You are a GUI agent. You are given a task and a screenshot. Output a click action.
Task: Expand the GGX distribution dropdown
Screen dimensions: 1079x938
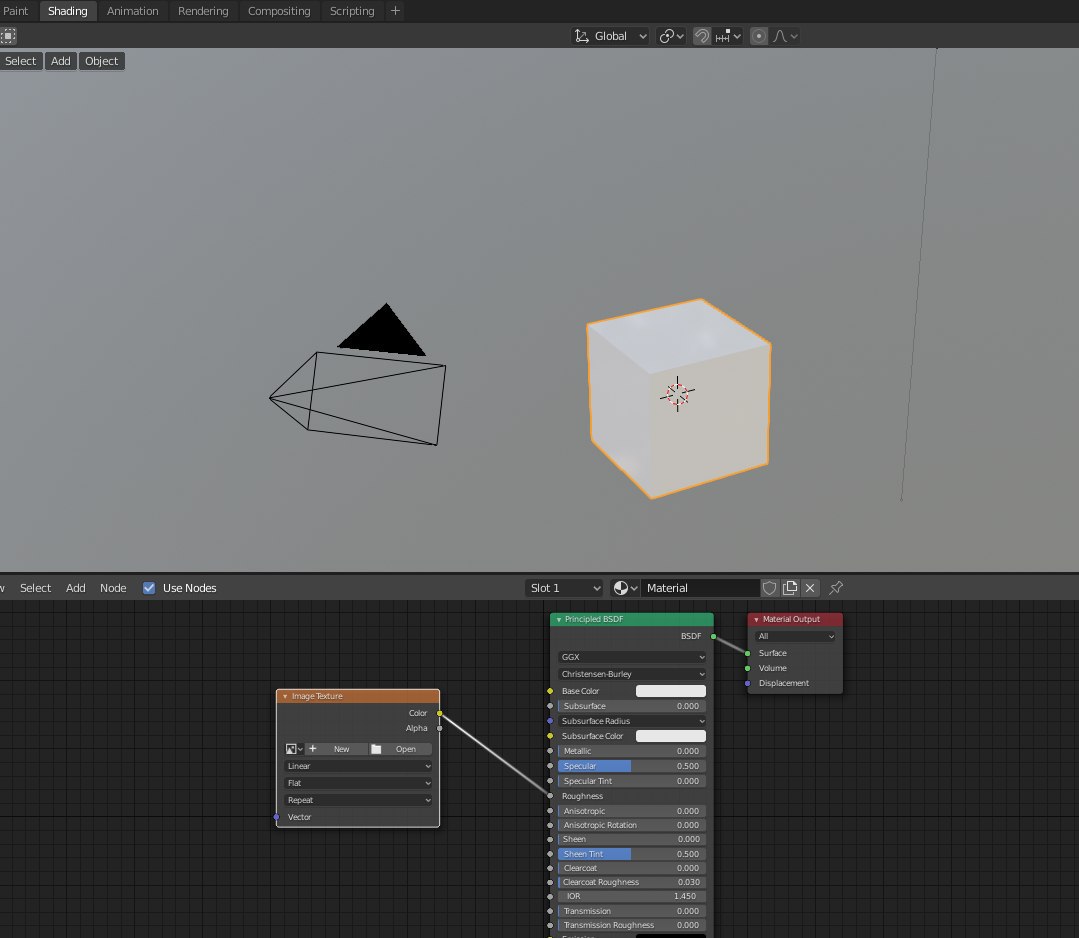pyautogui.click(x=632, y=657)
